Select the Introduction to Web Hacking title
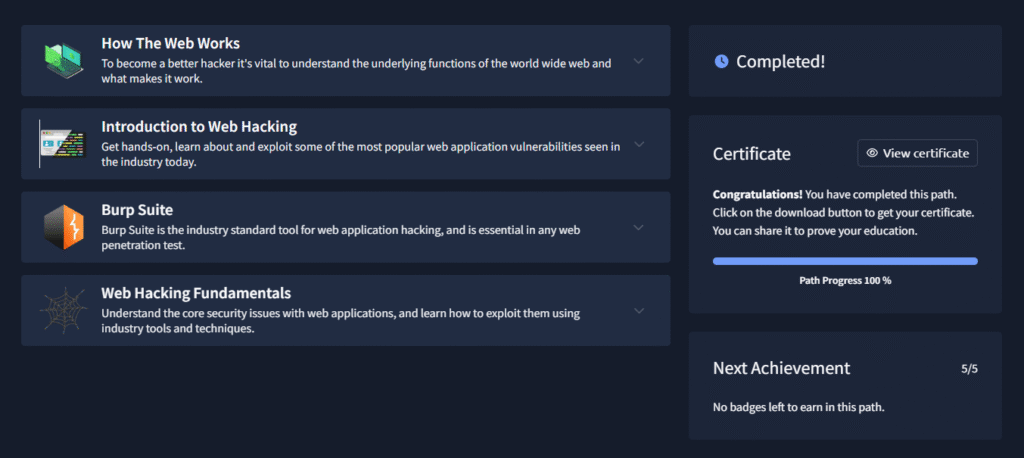Image resolution: width=1024 pixels, height=458 pixels. click(199, 127)
